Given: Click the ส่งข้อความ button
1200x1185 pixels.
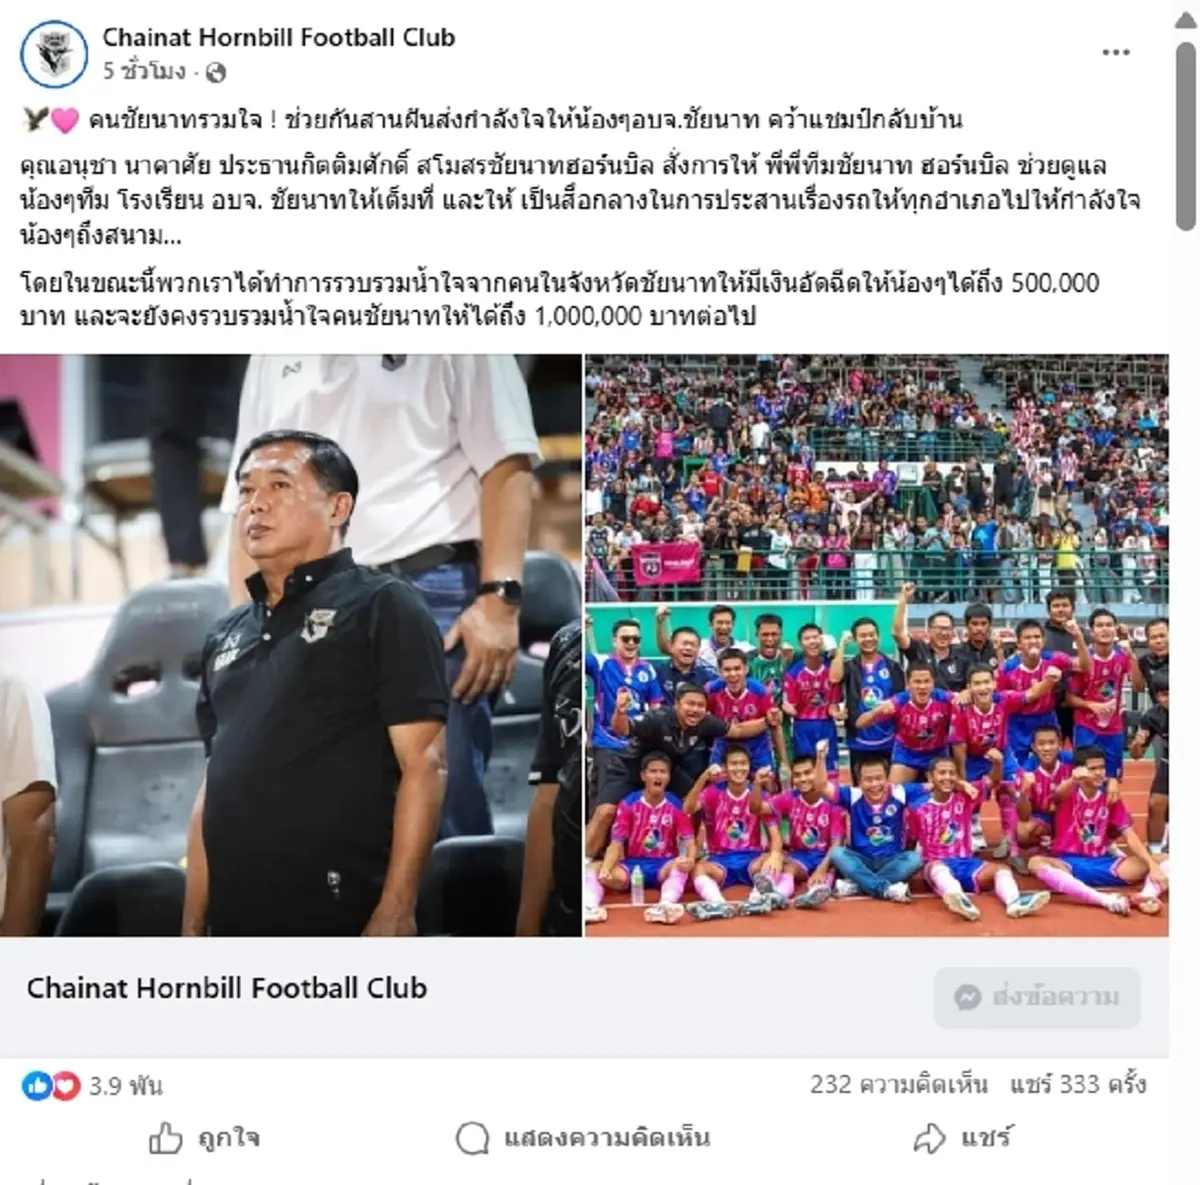Looking at the screenshot, I should [1037, 997].
